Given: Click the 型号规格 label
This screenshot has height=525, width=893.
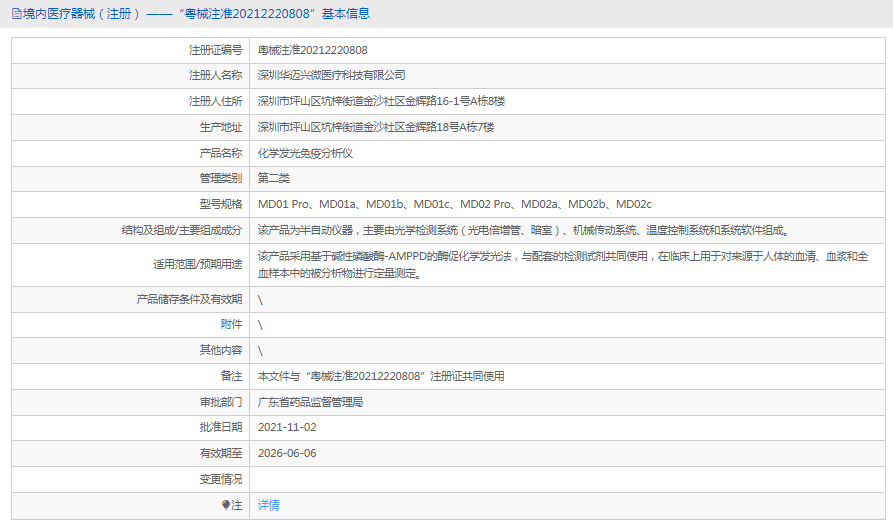Looking at the screenshot, I should [x=220, y=204].
